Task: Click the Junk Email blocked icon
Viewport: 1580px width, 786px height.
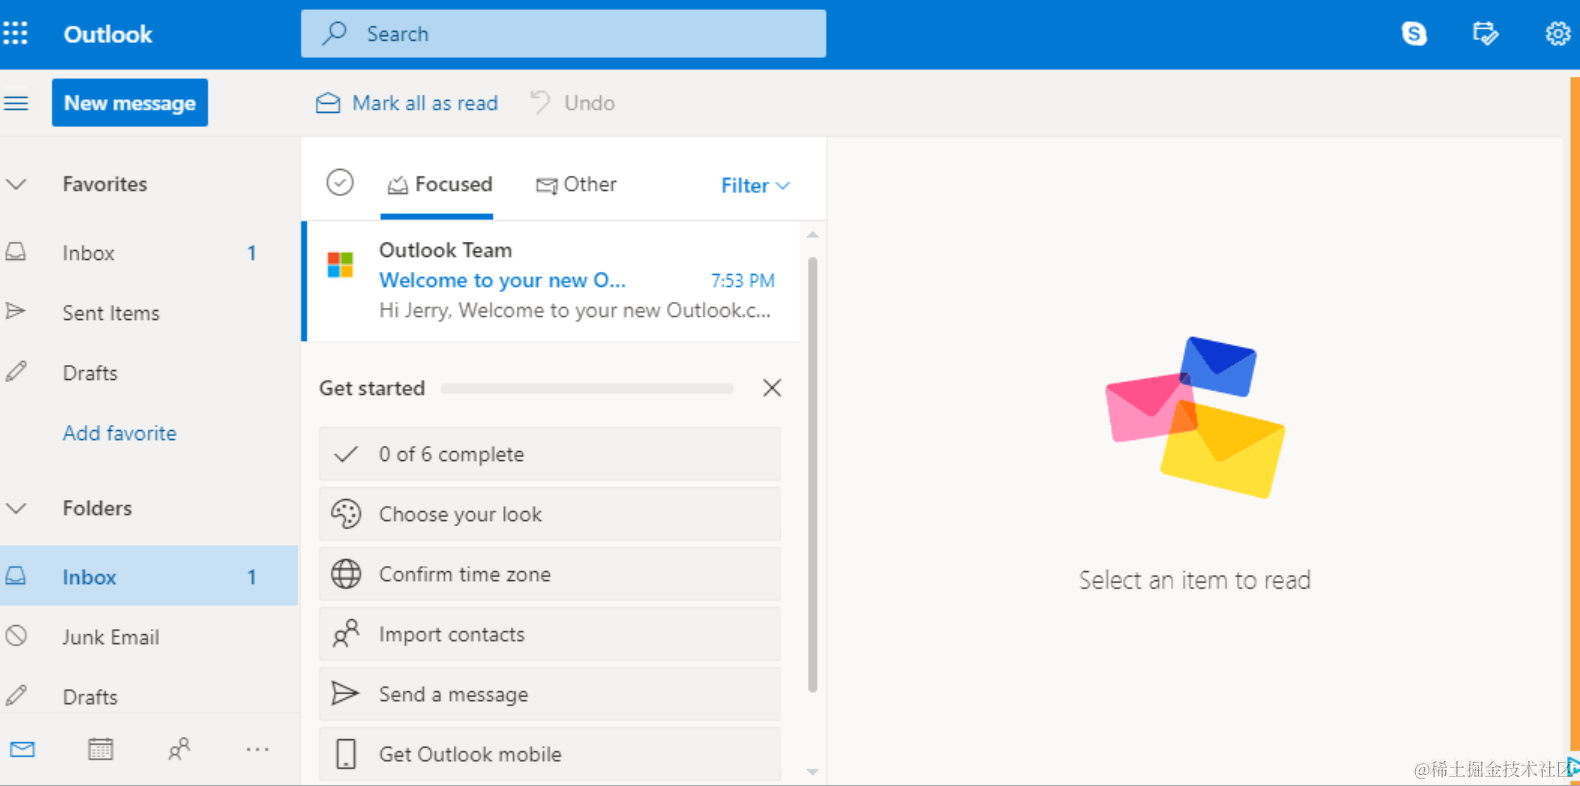Action: pos(16,635)
